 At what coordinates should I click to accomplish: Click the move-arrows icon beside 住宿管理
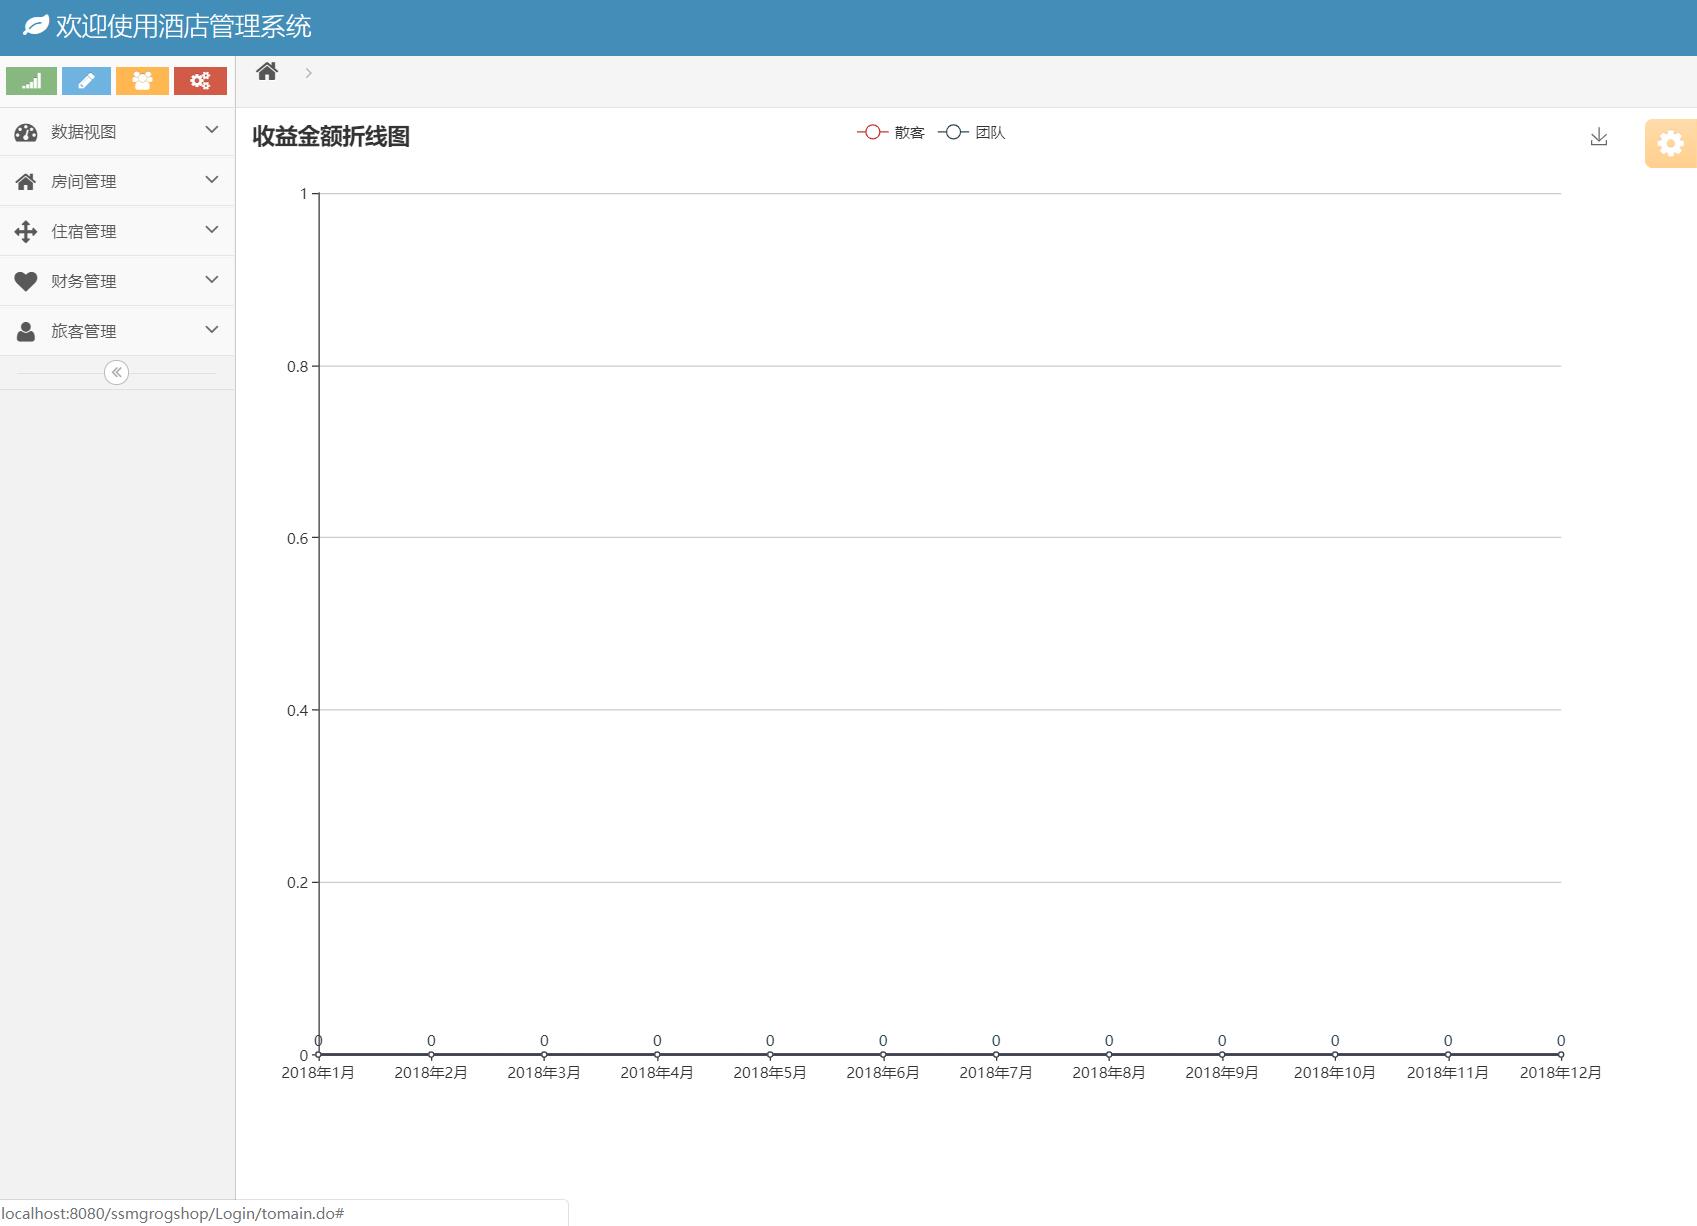26,232
